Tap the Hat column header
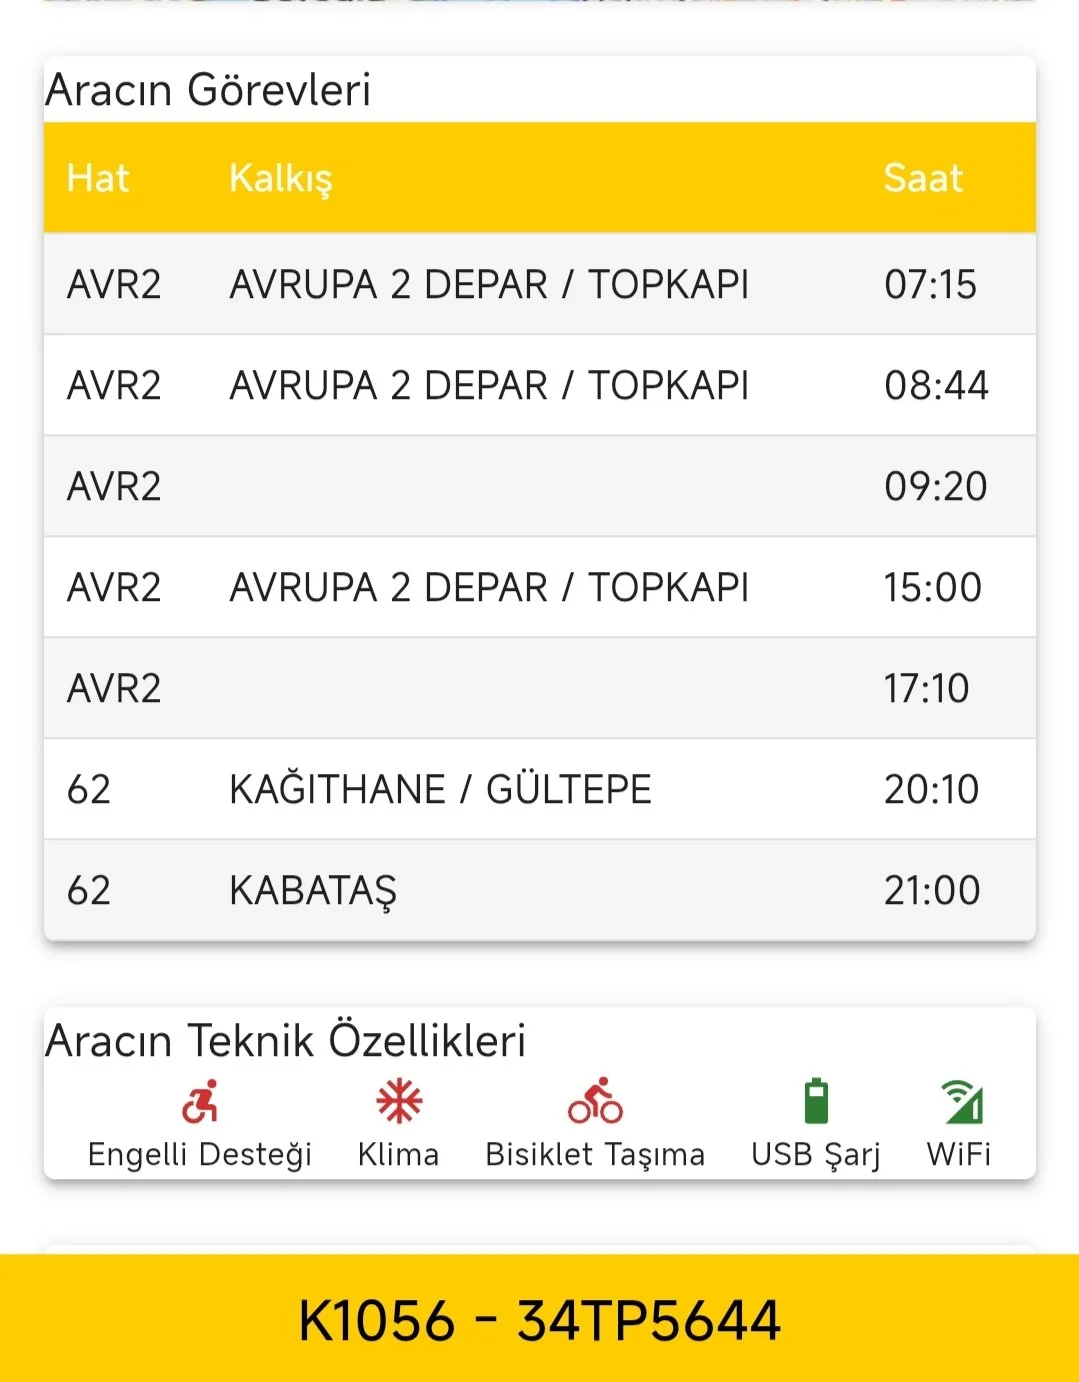 98,178
